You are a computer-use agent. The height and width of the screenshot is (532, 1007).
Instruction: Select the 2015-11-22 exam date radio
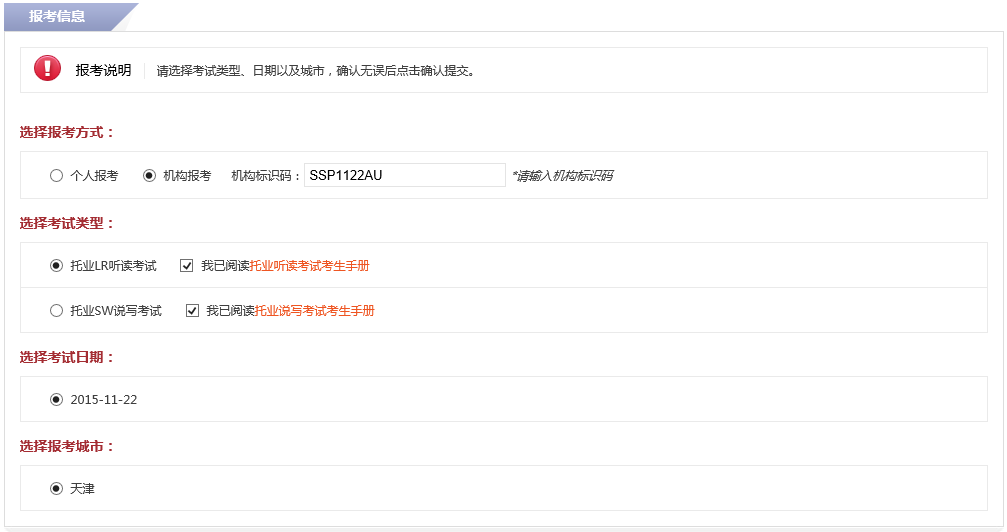[56, 400]
